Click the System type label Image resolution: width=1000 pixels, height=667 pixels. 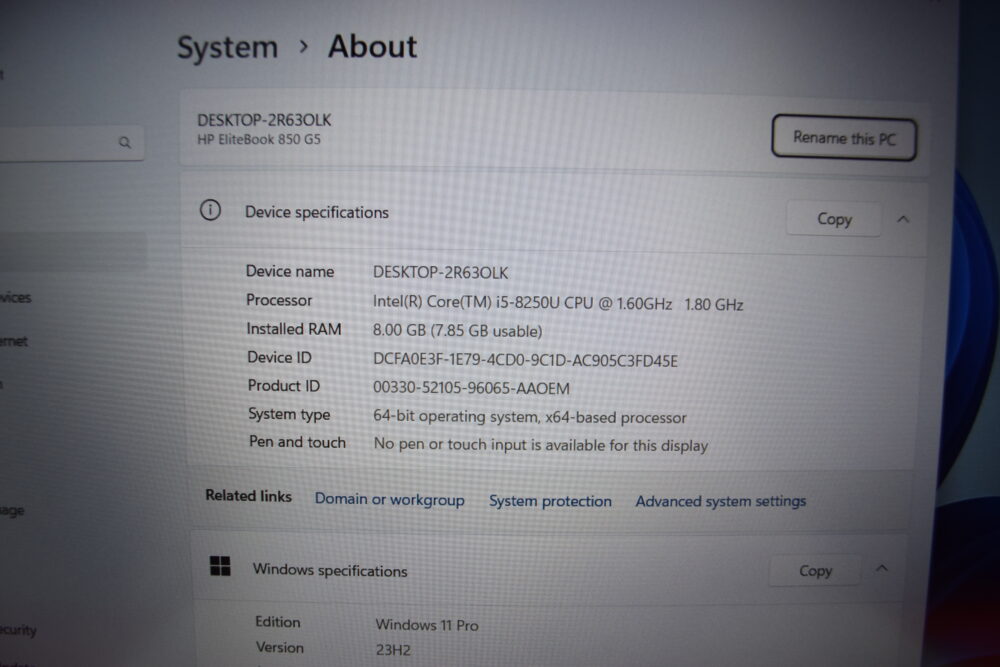(x=289, y=414)
